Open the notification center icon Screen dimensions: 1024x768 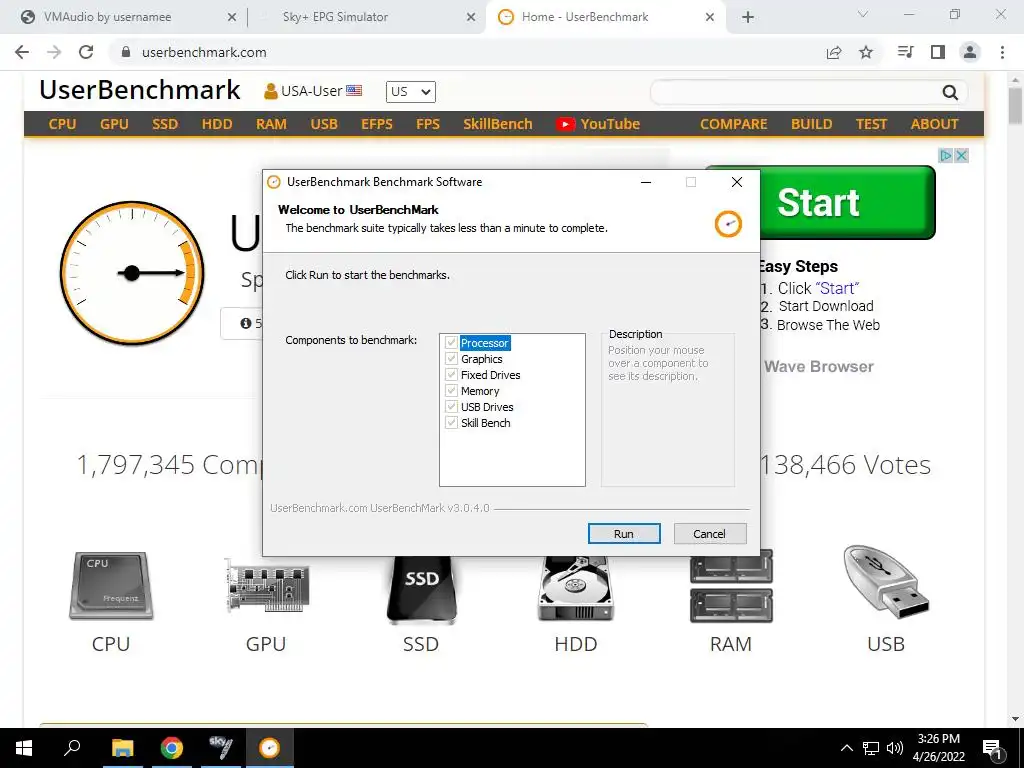click(993, 748)
